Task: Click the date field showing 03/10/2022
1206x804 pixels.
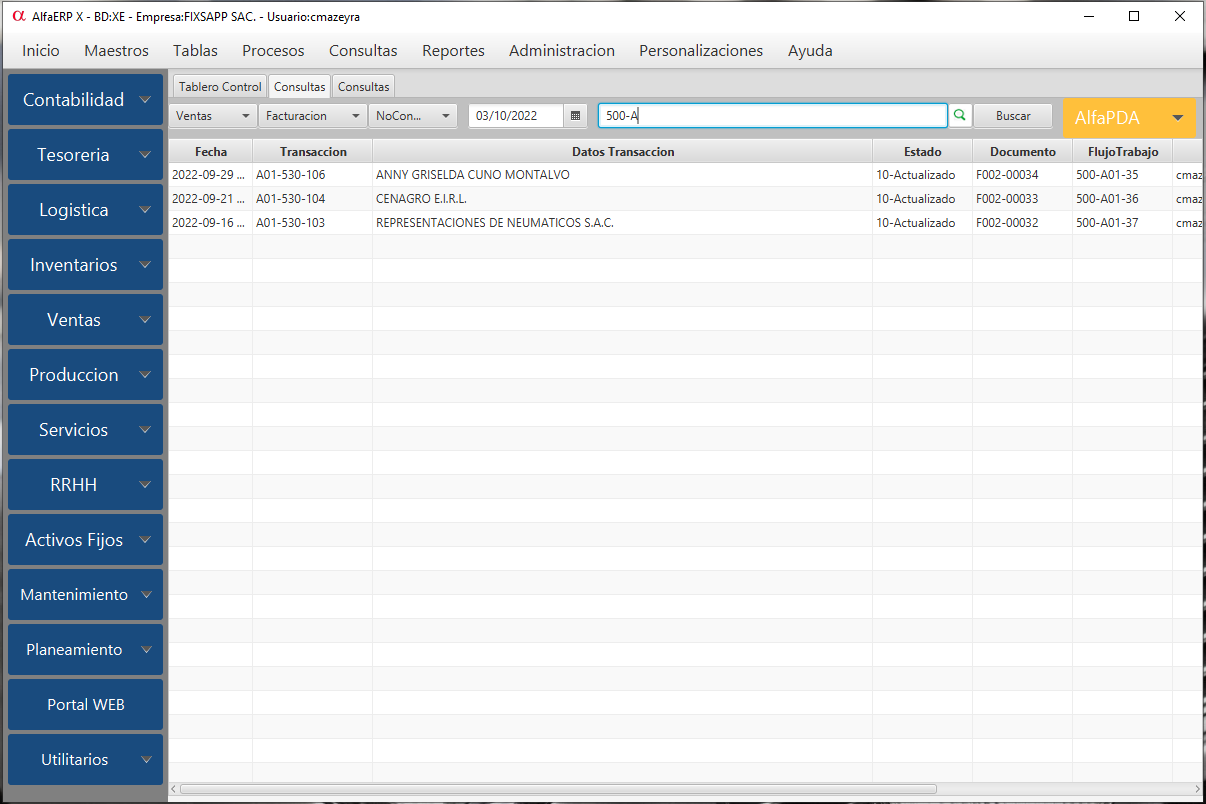Action: click(517, 116)
